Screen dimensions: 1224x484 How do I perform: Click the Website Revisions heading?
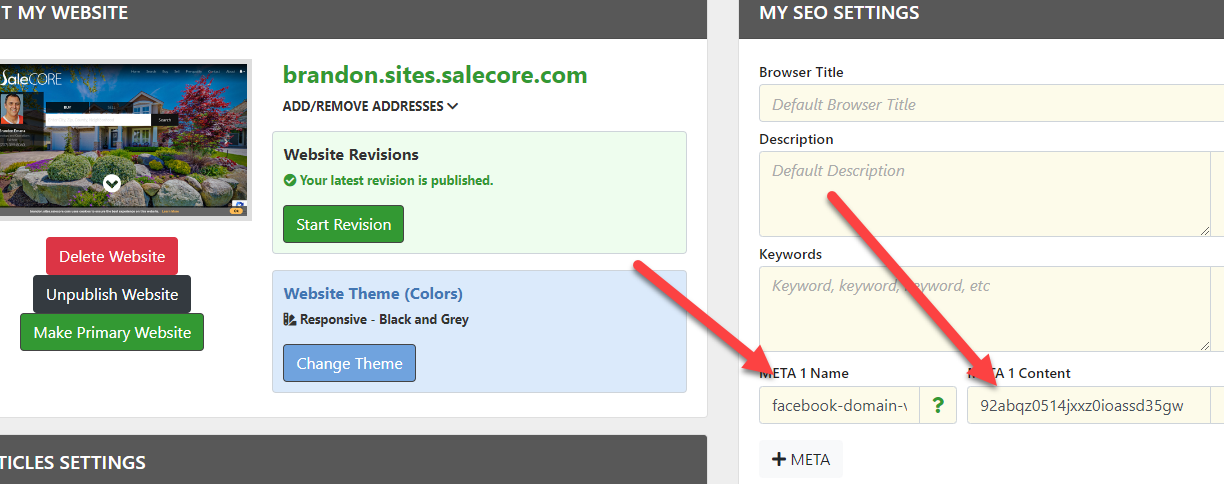pyautogui.click(x=351, y=155)
